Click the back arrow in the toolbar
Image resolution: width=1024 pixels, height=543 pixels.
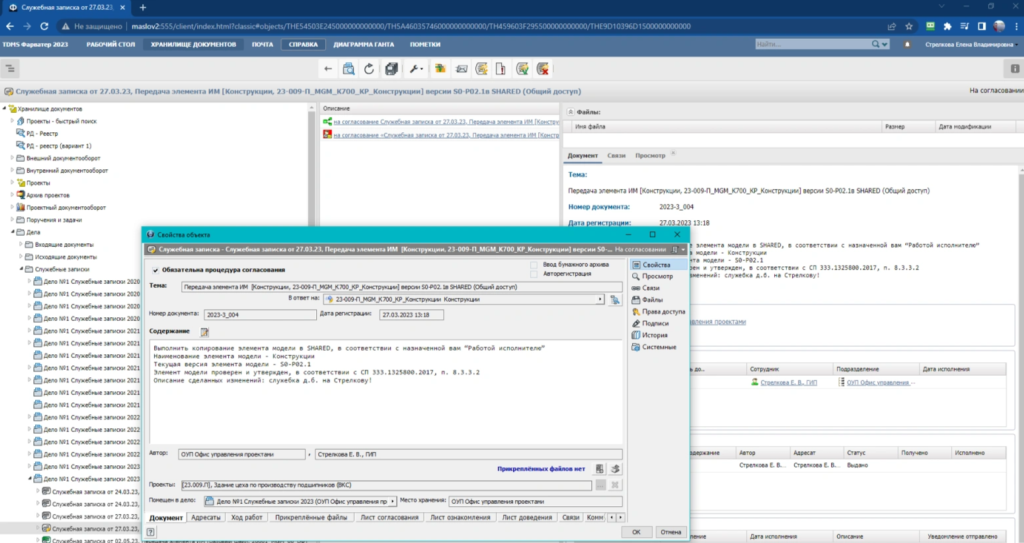coord(328,68)
